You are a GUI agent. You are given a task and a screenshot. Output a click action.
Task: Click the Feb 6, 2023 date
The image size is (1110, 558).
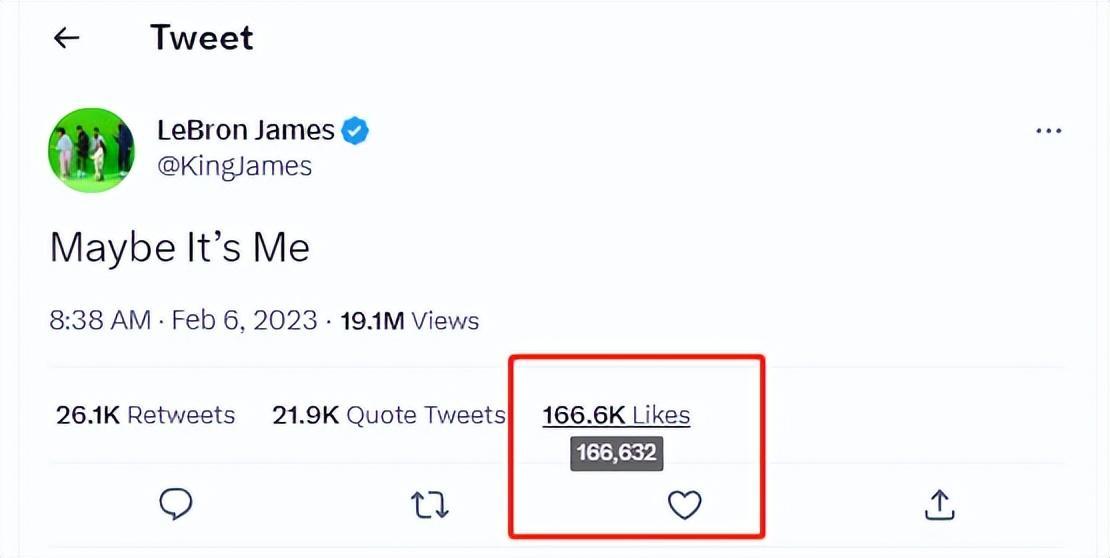pyautogui.click(x=244, y=321)
